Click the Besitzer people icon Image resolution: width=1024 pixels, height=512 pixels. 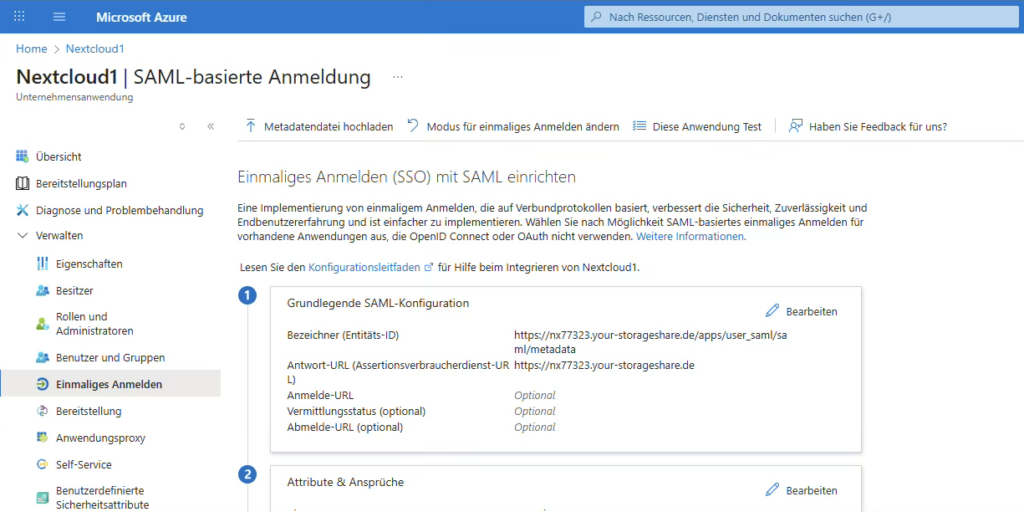coord(42,291)
